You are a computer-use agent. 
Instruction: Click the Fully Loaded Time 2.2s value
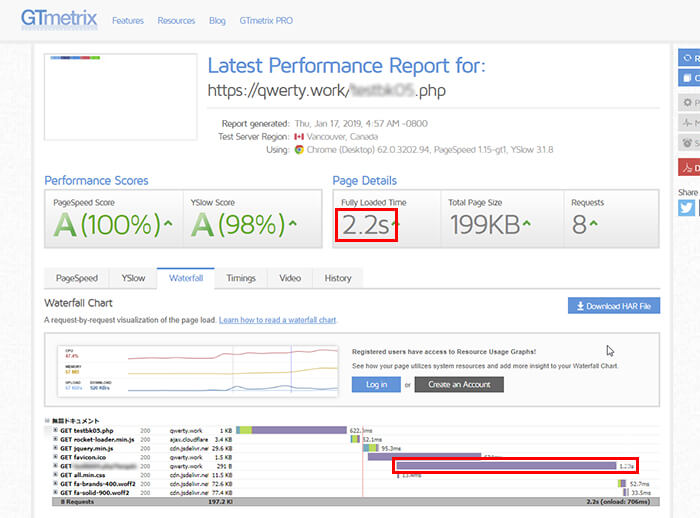366,225
